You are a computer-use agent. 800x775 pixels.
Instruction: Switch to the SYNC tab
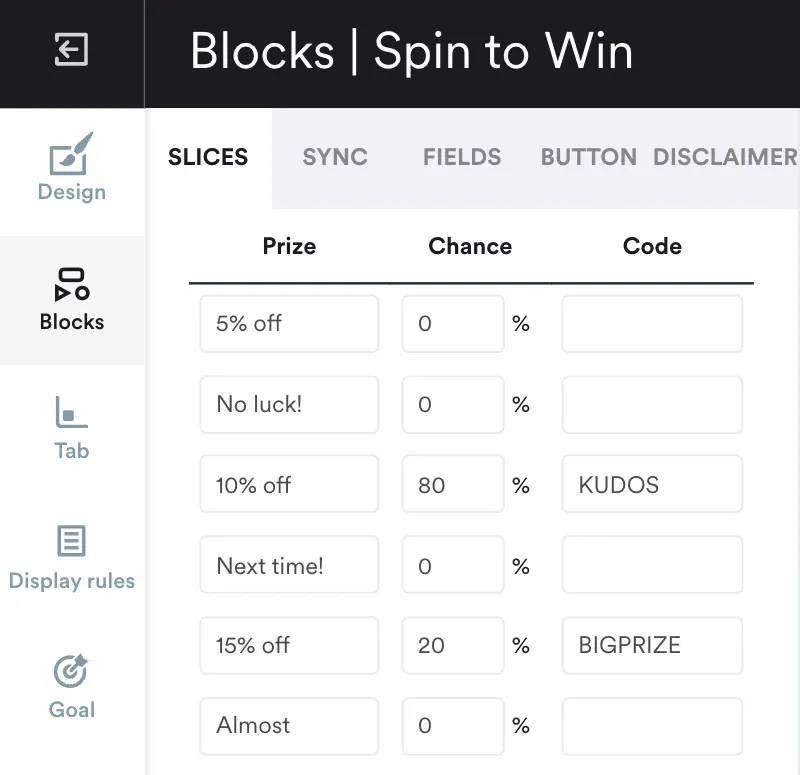click(335, 157)
